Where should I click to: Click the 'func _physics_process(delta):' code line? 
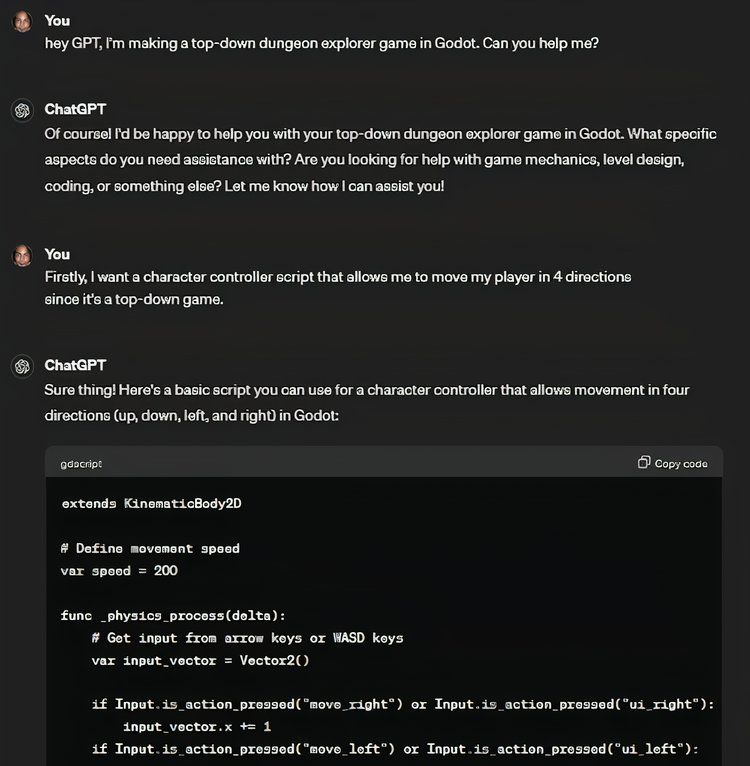[x=173, y=616]
